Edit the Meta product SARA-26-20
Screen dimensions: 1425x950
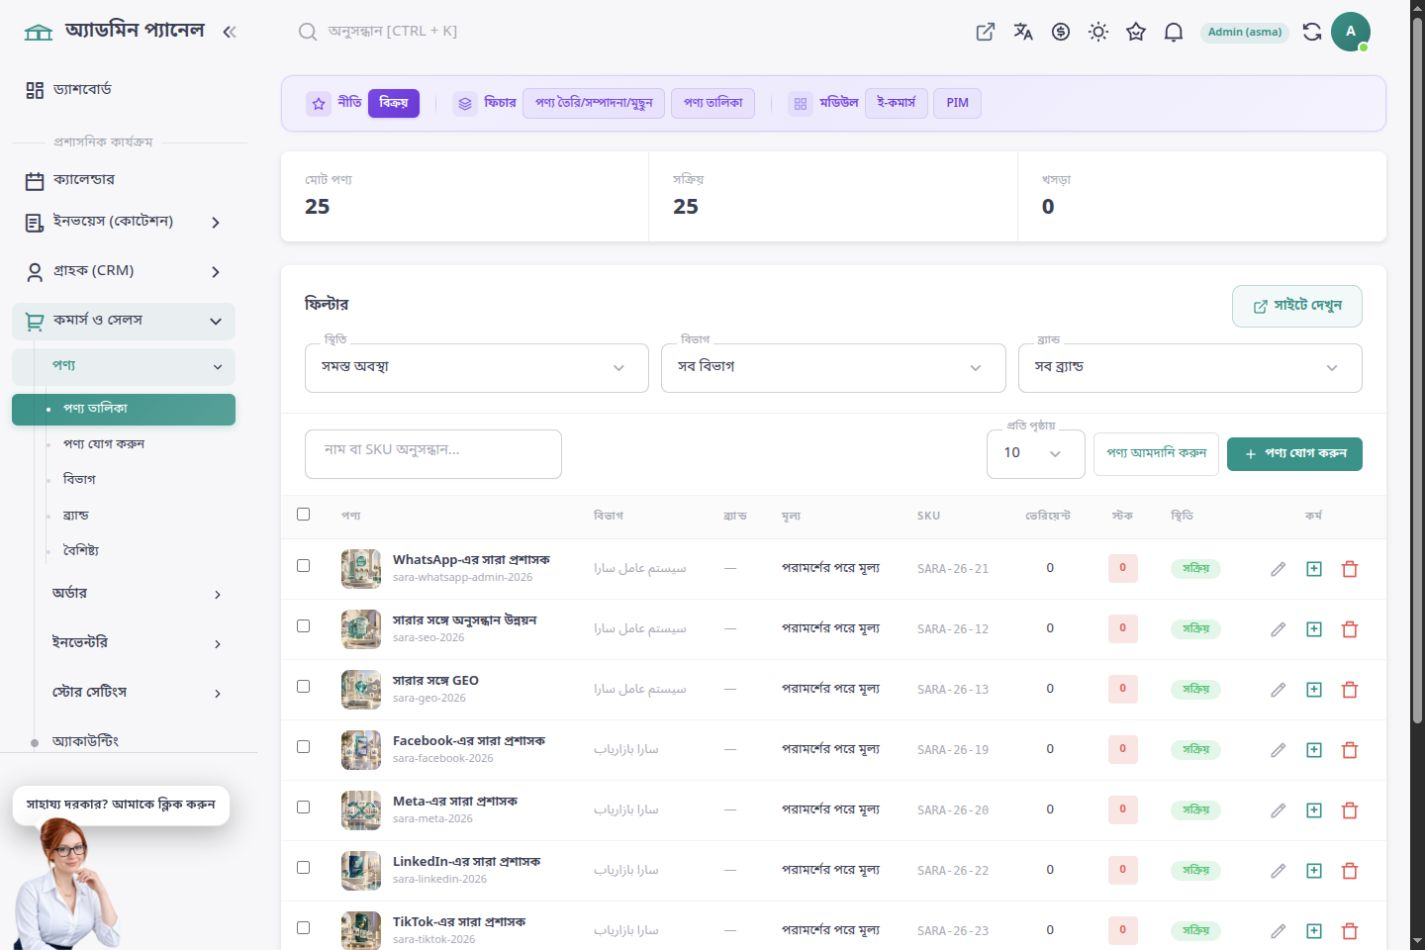click(1278, 810)
